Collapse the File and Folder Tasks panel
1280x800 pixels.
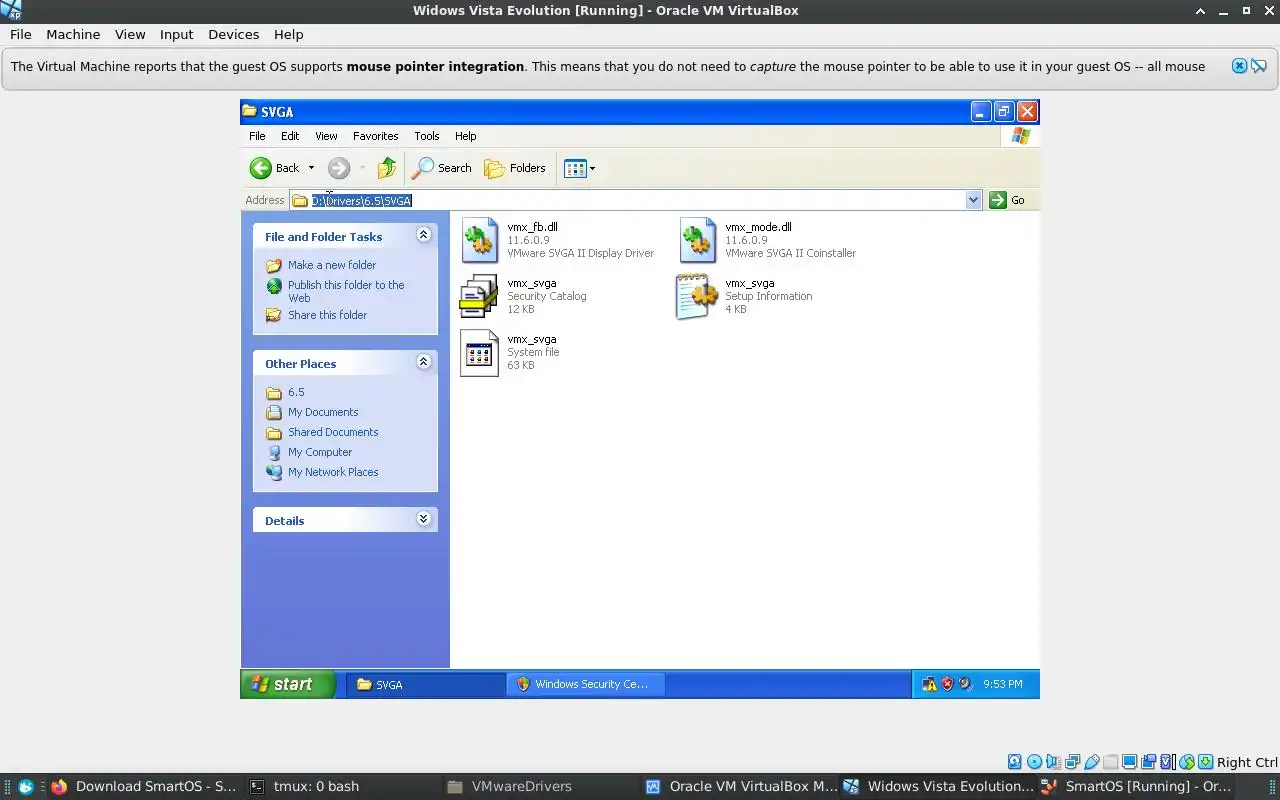tap(423, 235)
